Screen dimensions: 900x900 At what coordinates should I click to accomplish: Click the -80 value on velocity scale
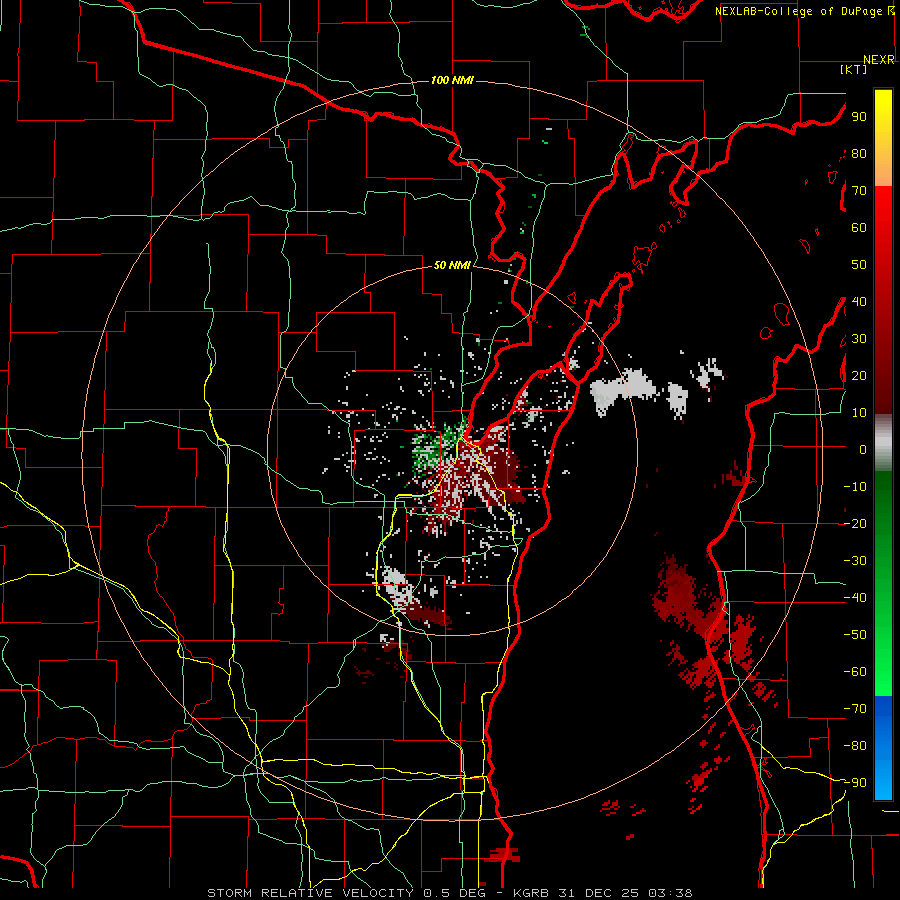click(x=855, y=746)
